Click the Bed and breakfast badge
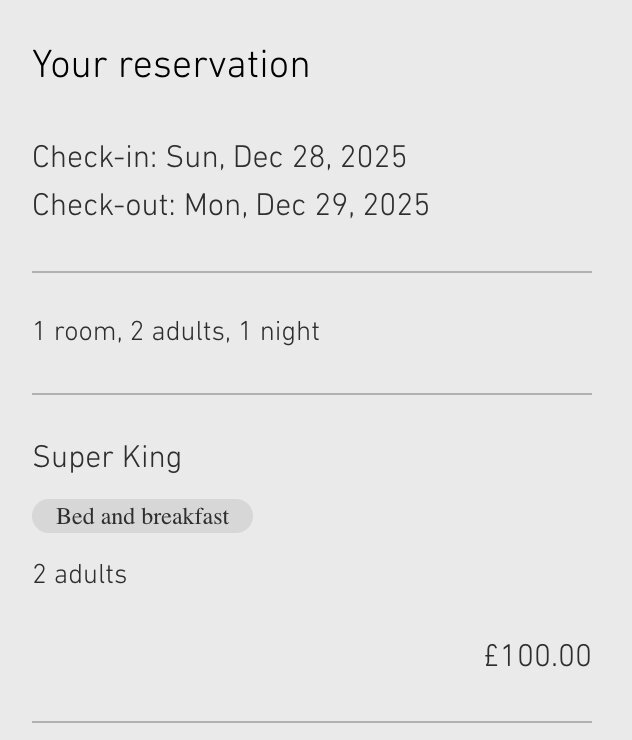The height and width of the screenshot is (740, 632). tap(142, 517)
